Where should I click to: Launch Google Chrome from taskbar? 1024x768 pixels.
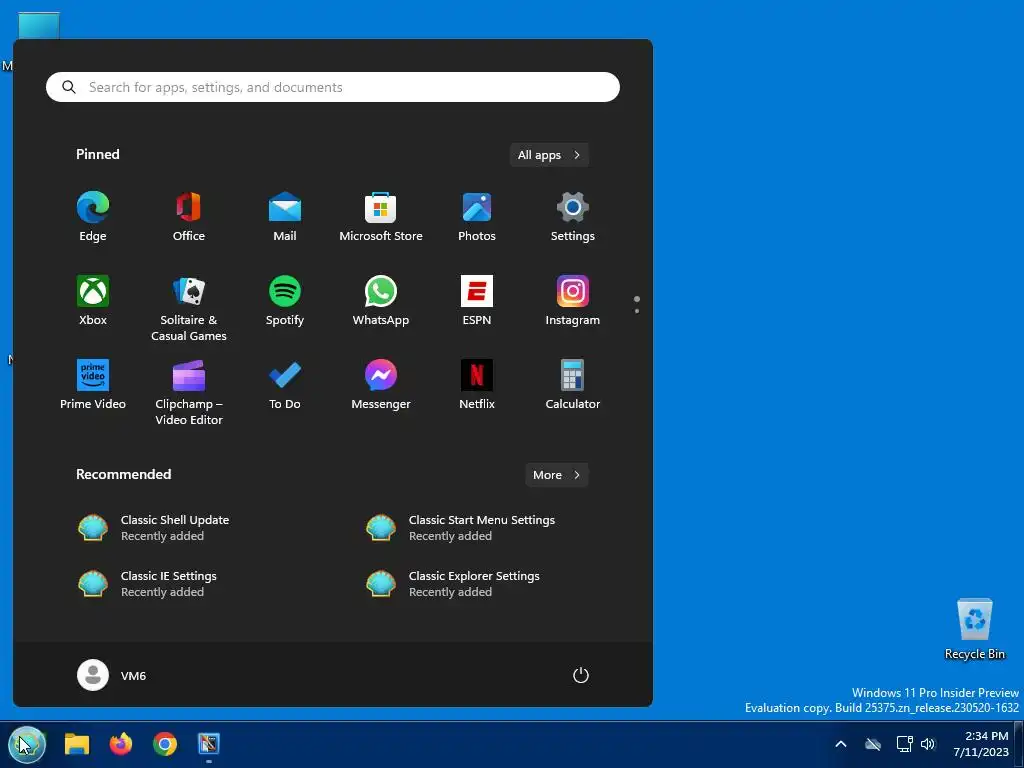click(x=165, y=744)
